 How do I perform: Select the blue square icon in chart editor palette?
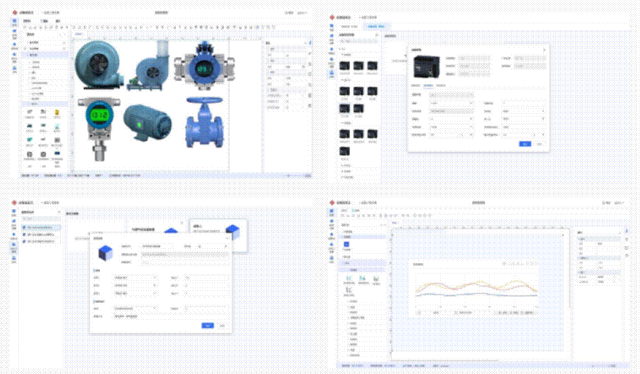(x=347, y=244)
